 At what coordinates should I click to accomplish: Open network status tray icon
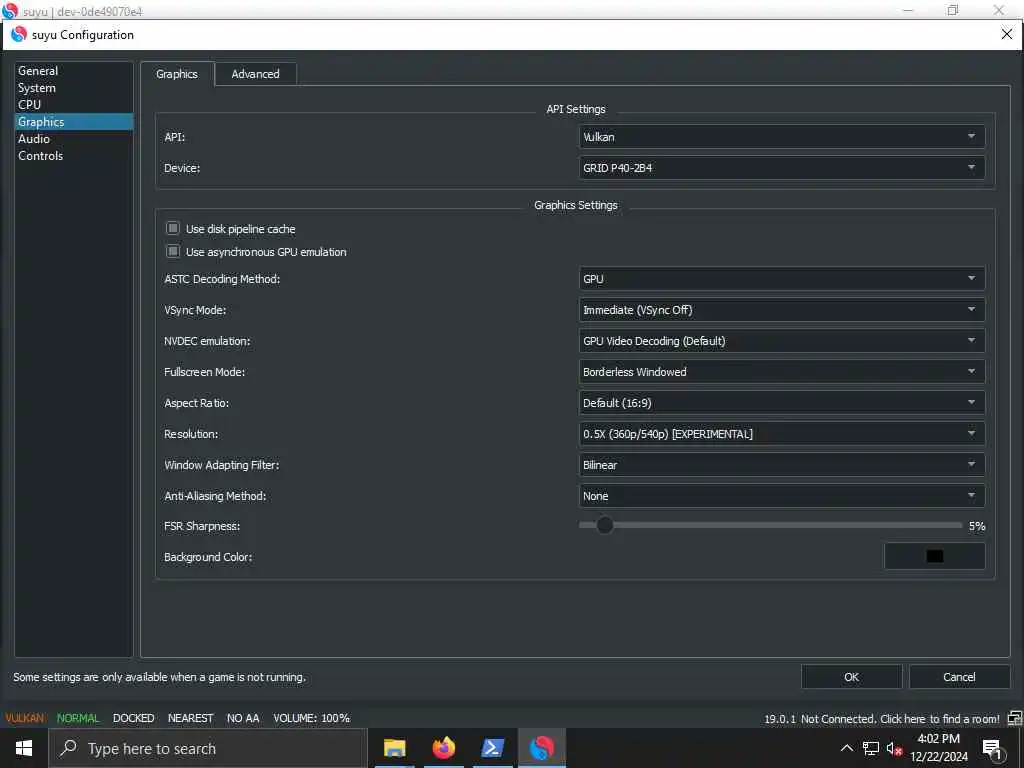click(871, 748)
